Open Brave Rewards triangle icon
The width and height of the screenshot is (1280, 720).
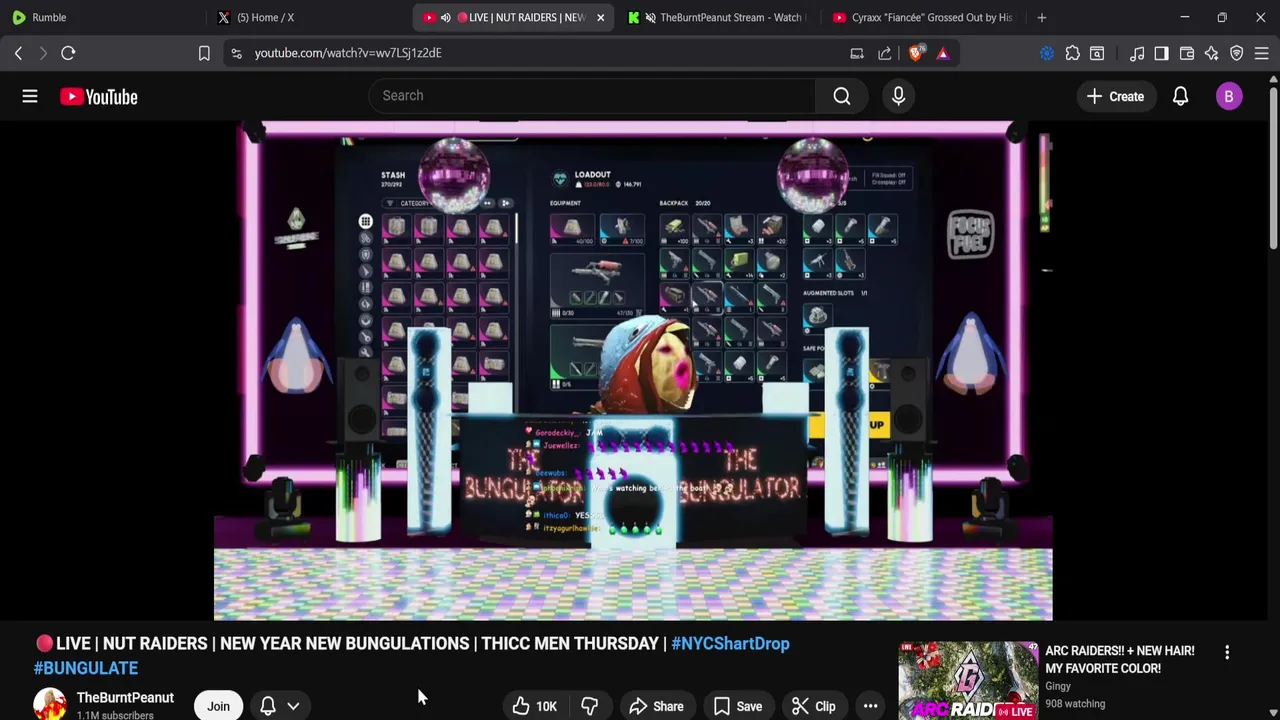click(943, 53)
